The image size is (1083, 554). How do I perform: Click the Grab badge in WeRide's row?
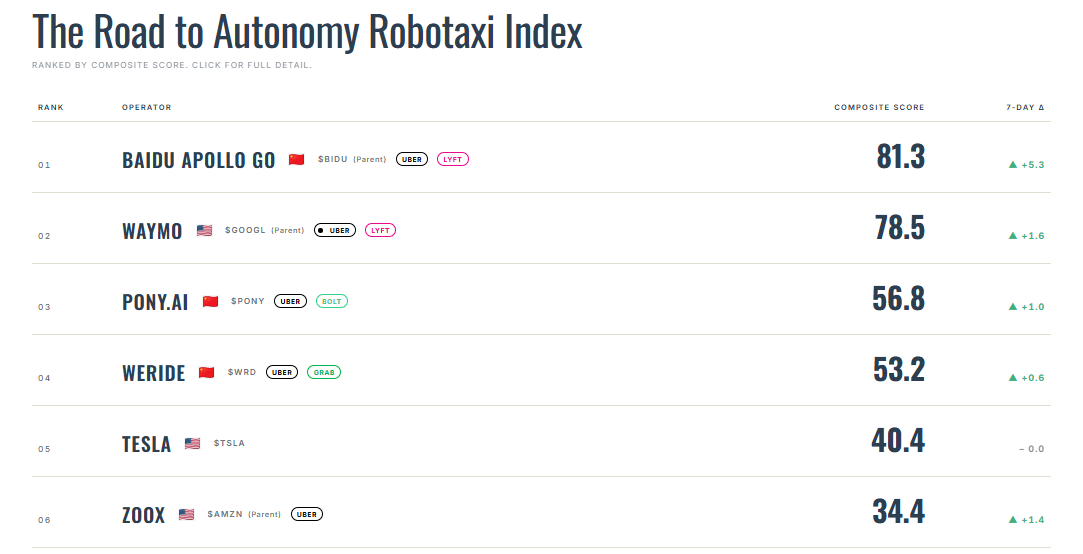coord(324,372)
